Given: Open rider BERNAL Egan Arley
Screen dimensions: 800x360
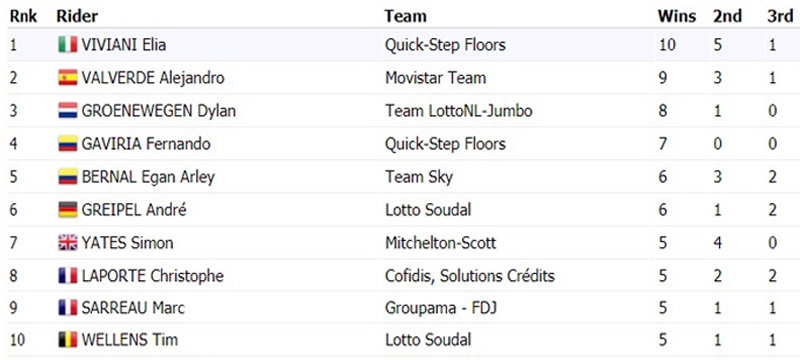Looking at the screenshot, I should coord(148,177).
